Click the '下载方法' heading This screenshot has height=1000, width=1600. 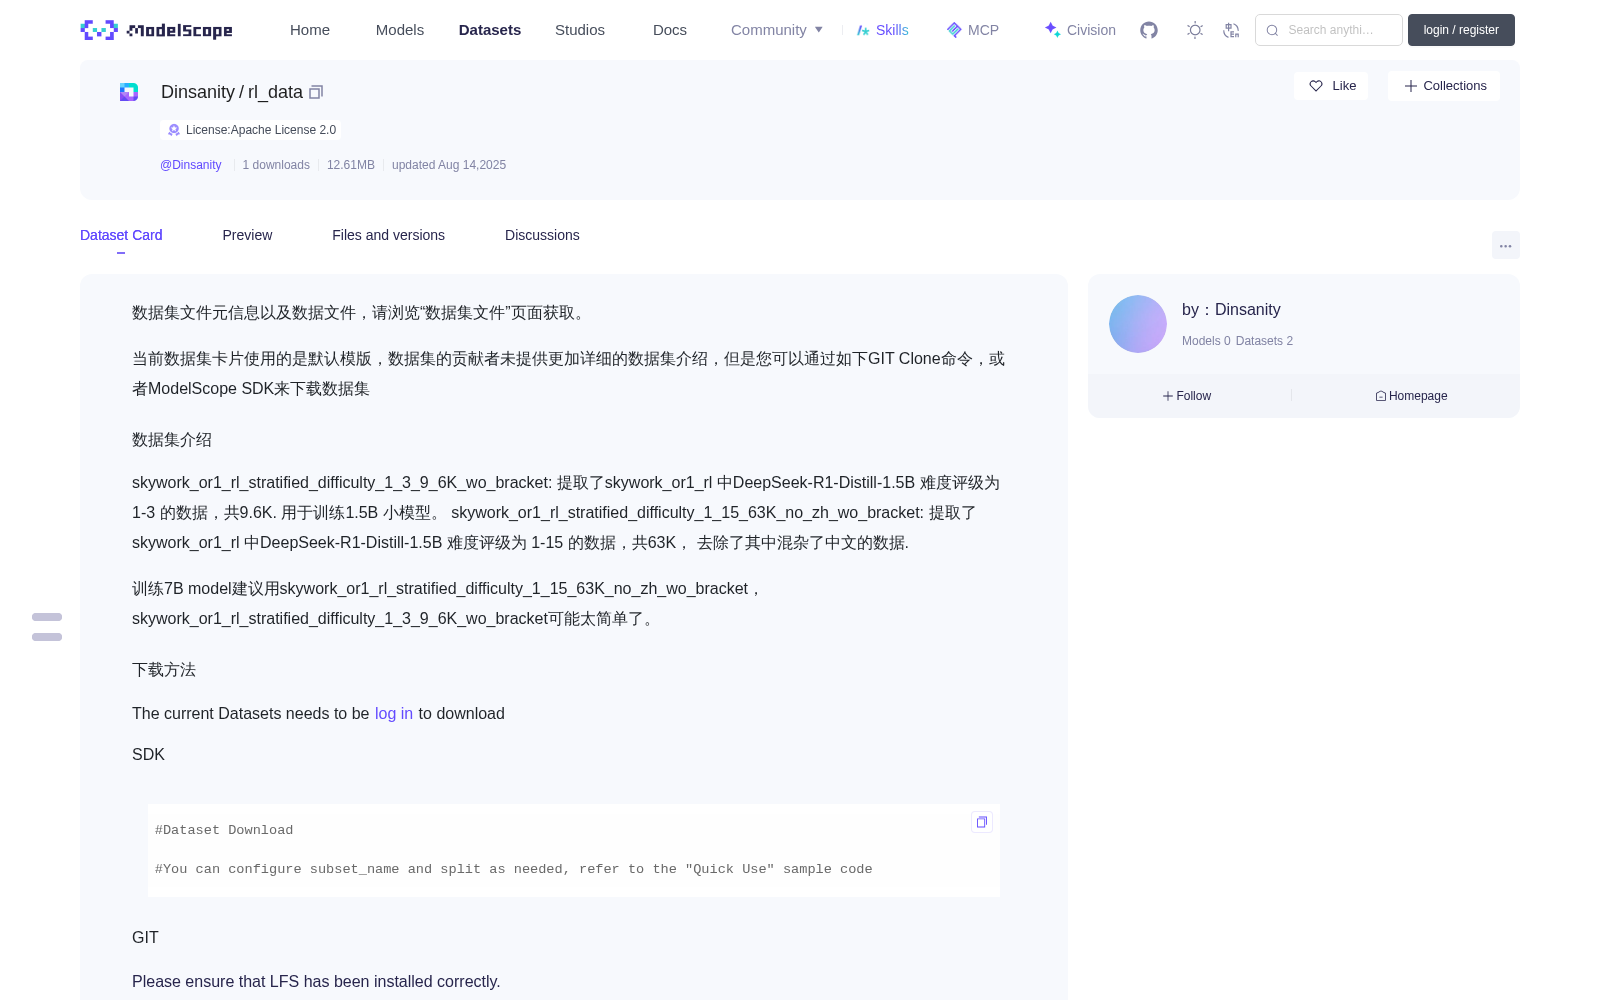click(164, 670)
